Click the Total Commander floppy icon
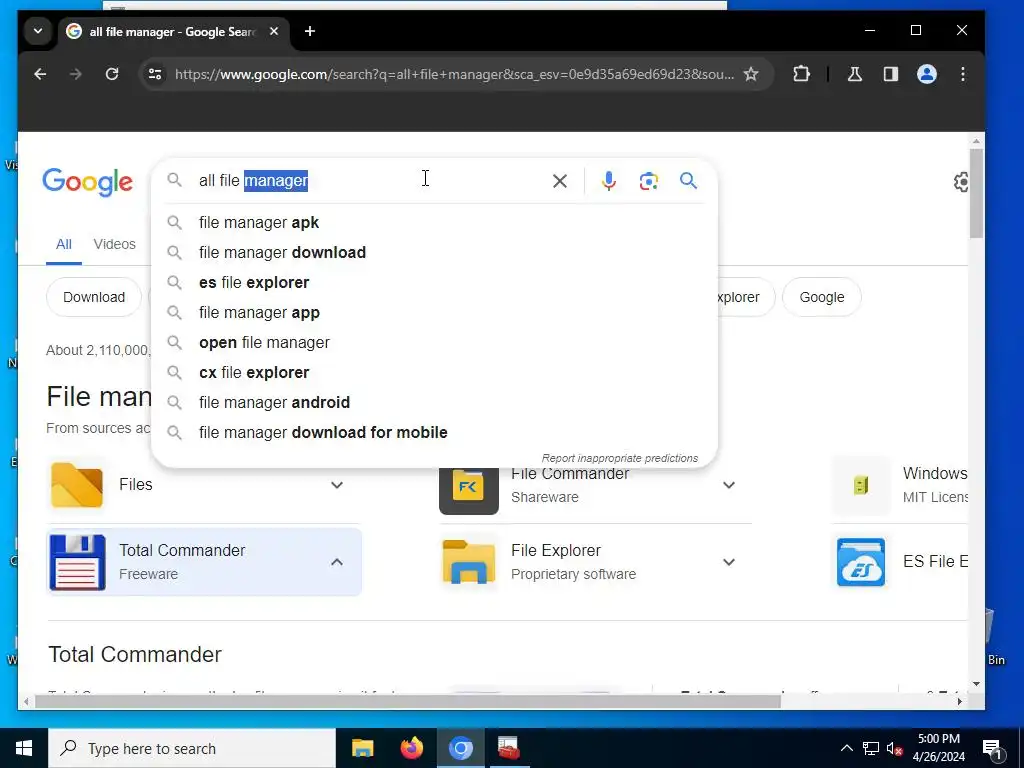The image size is (1024, 768). [x=77, y=562]
